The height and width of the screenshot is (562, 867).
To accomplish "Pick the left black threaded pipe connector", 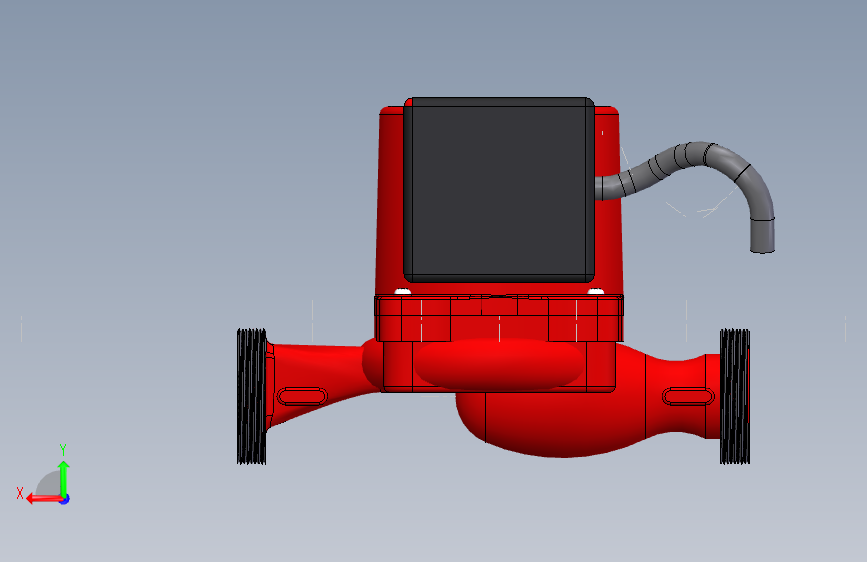I will [x=252, y=396].
